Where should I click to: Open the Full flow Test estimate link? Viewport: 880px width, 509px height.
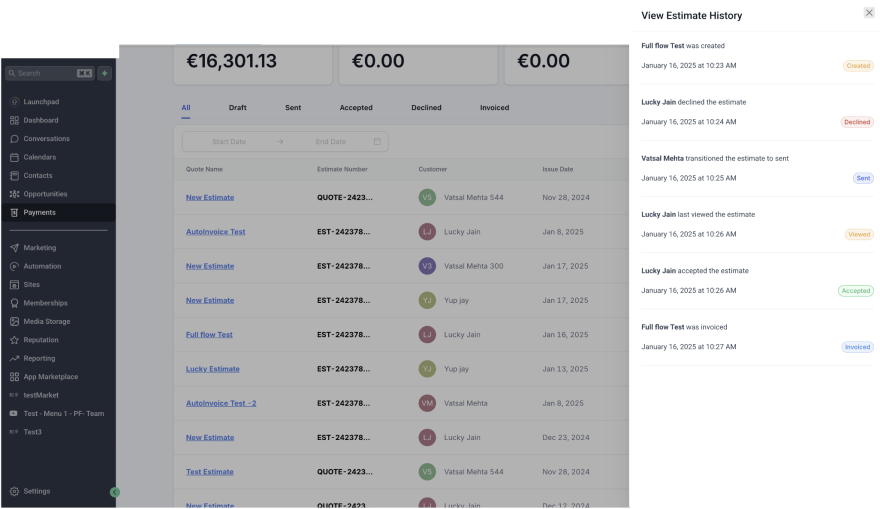pyautogui.click(x=209, y=335)
